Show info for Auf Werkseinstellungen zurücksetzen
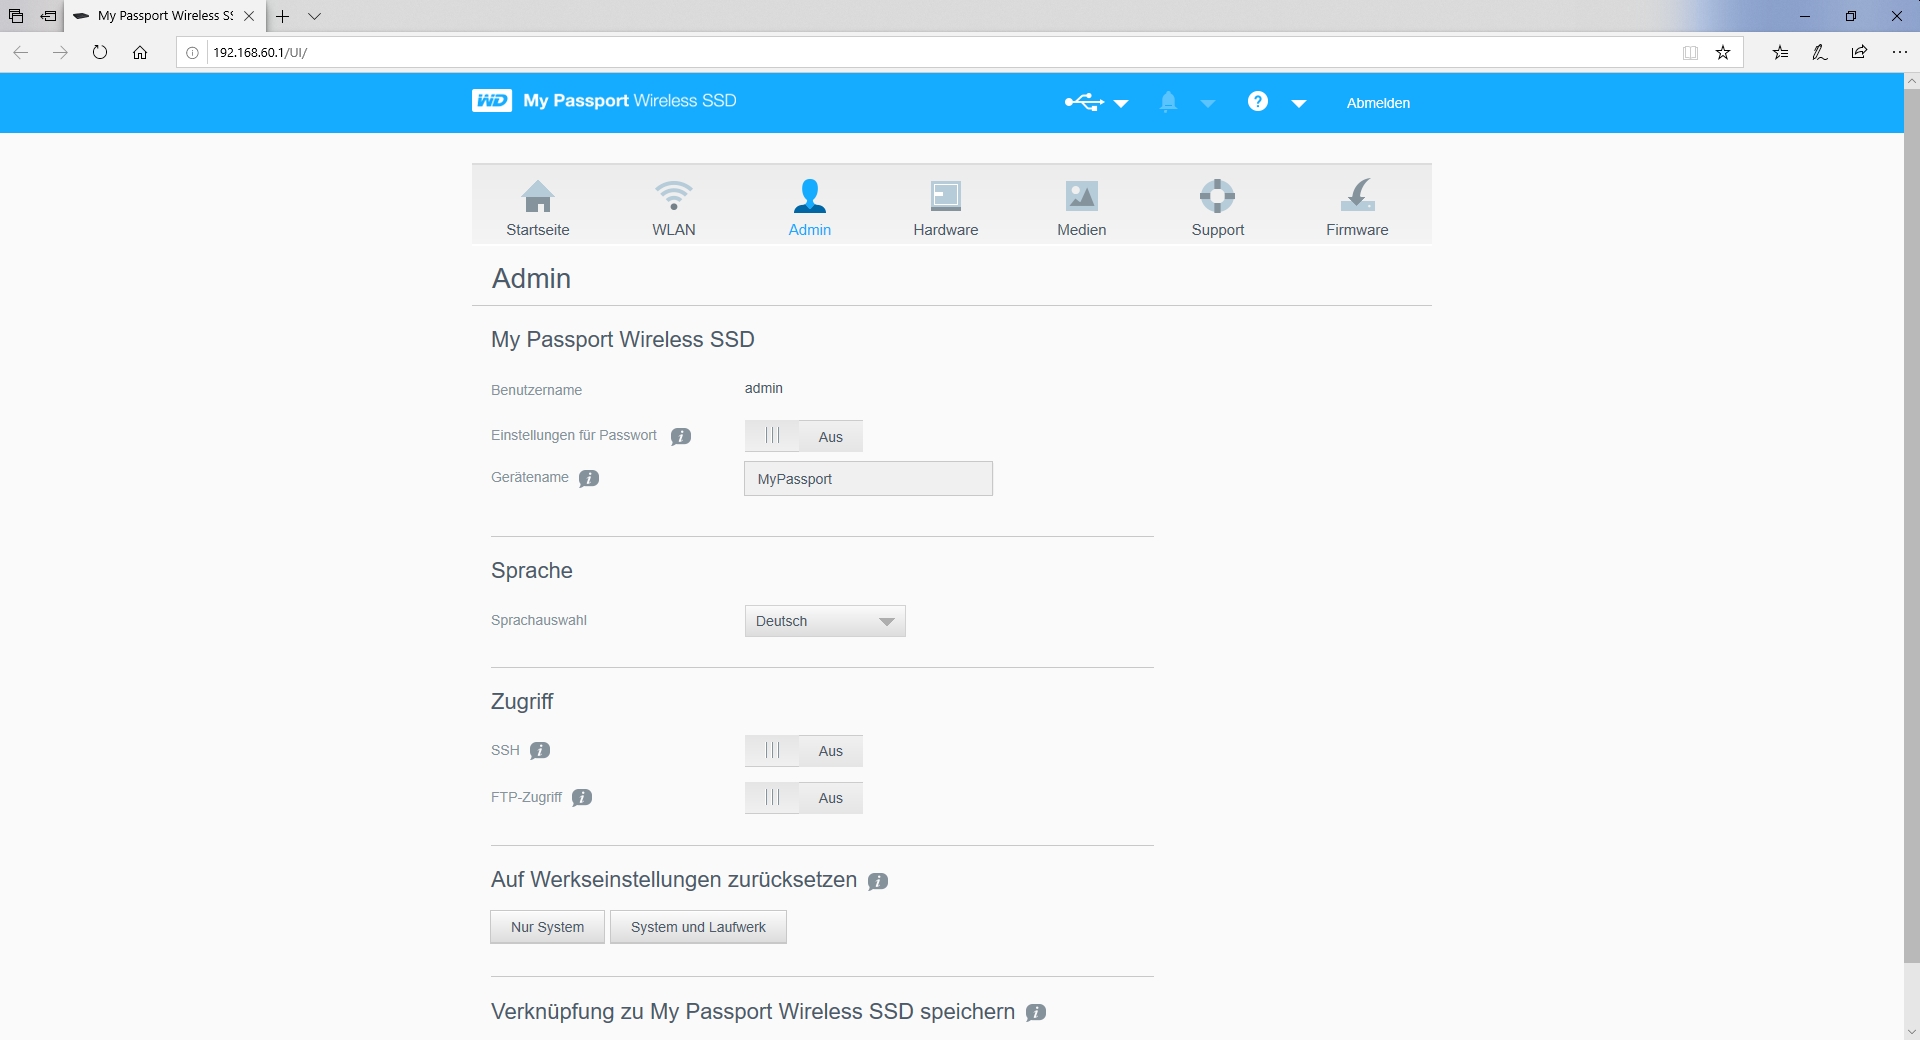The height and width of the screenshot is (1040, 1920). pyautogui.click(x=878, y=881)
